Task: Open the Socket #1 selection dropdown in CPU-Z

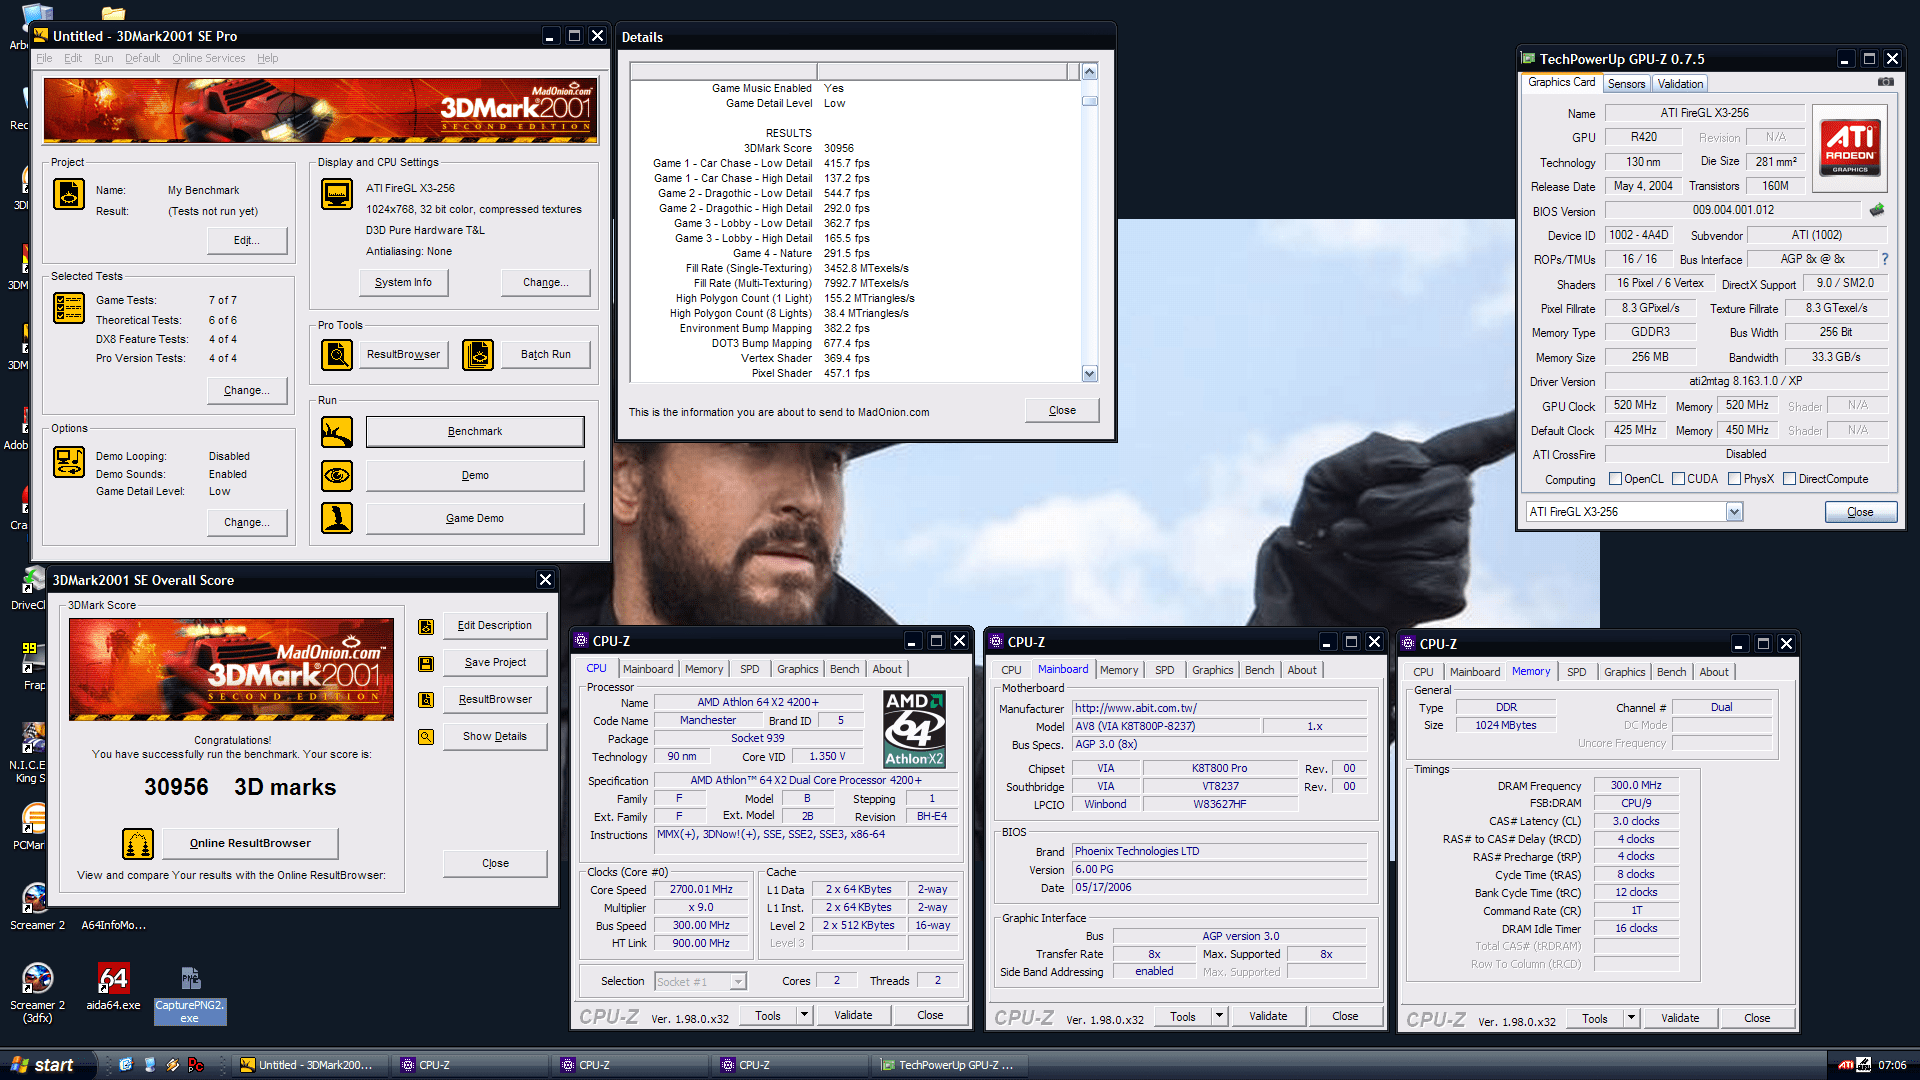Action: (738, 982)
